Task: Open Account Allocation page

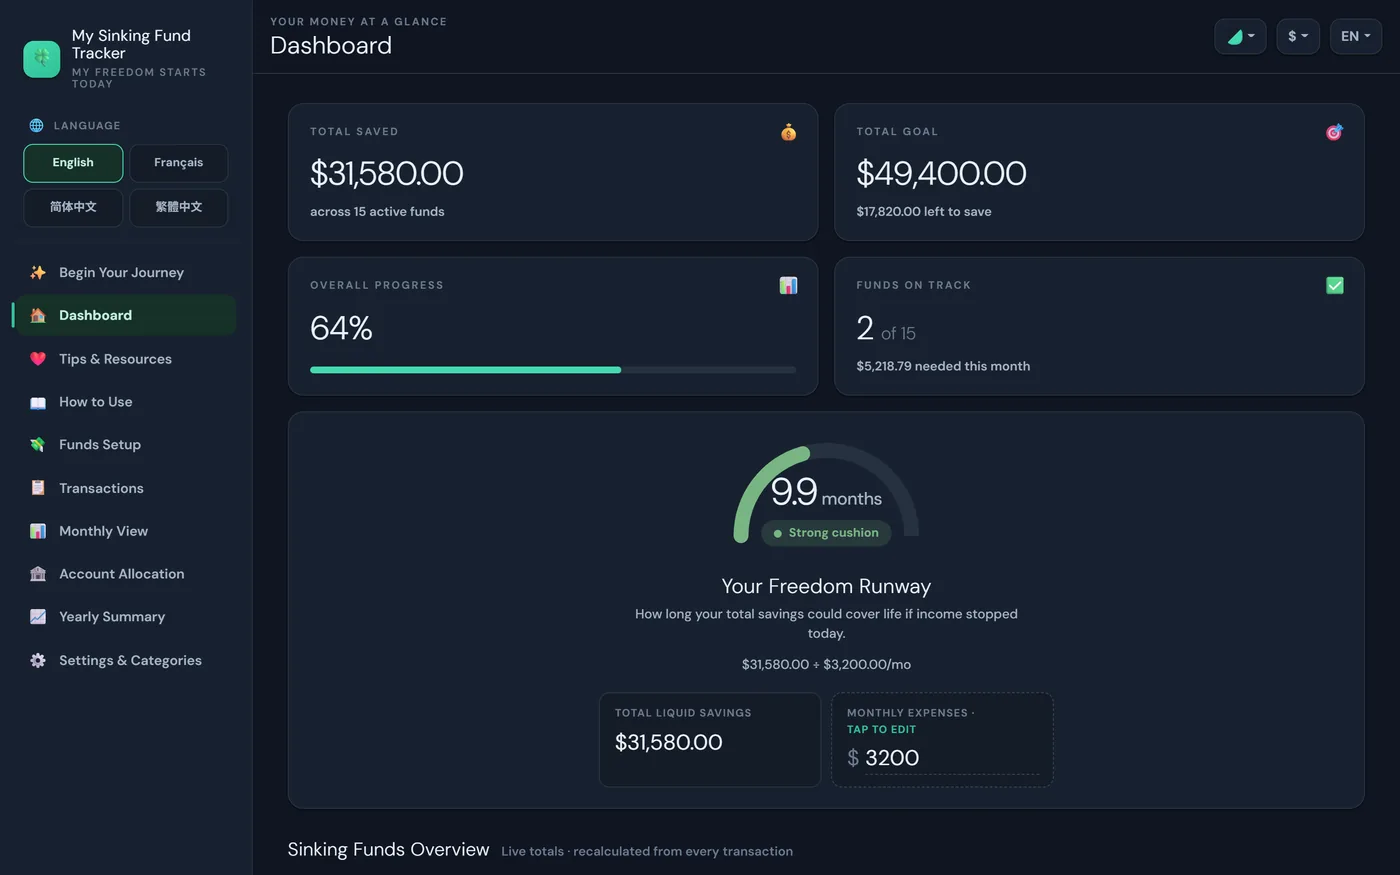Action: tap(124, 574)
